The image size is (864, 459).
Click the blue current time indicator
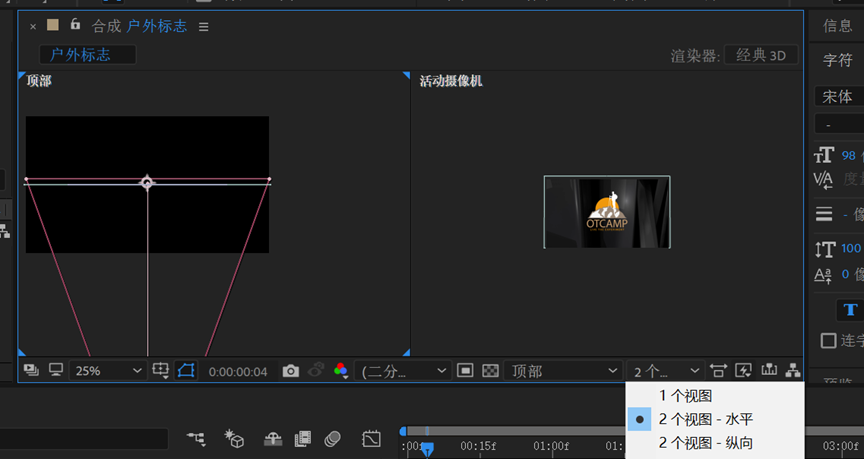point(427,449)
